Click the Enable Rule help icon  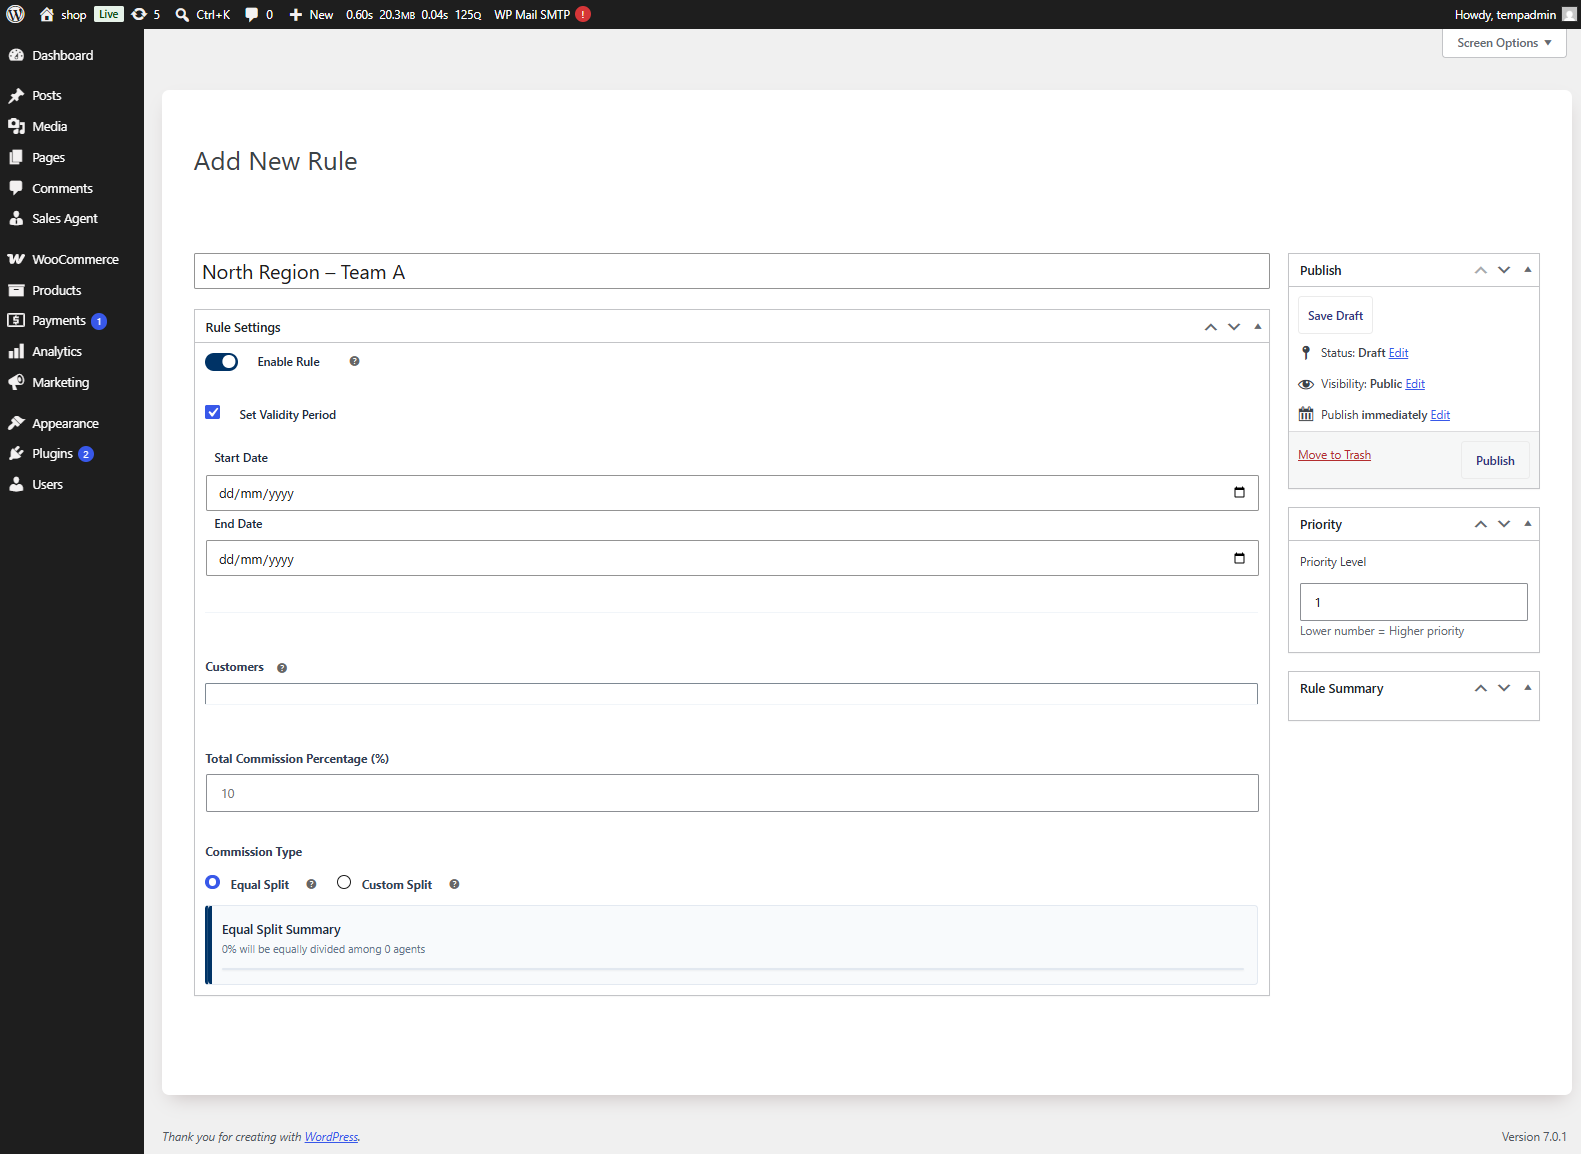click(354, 361)
